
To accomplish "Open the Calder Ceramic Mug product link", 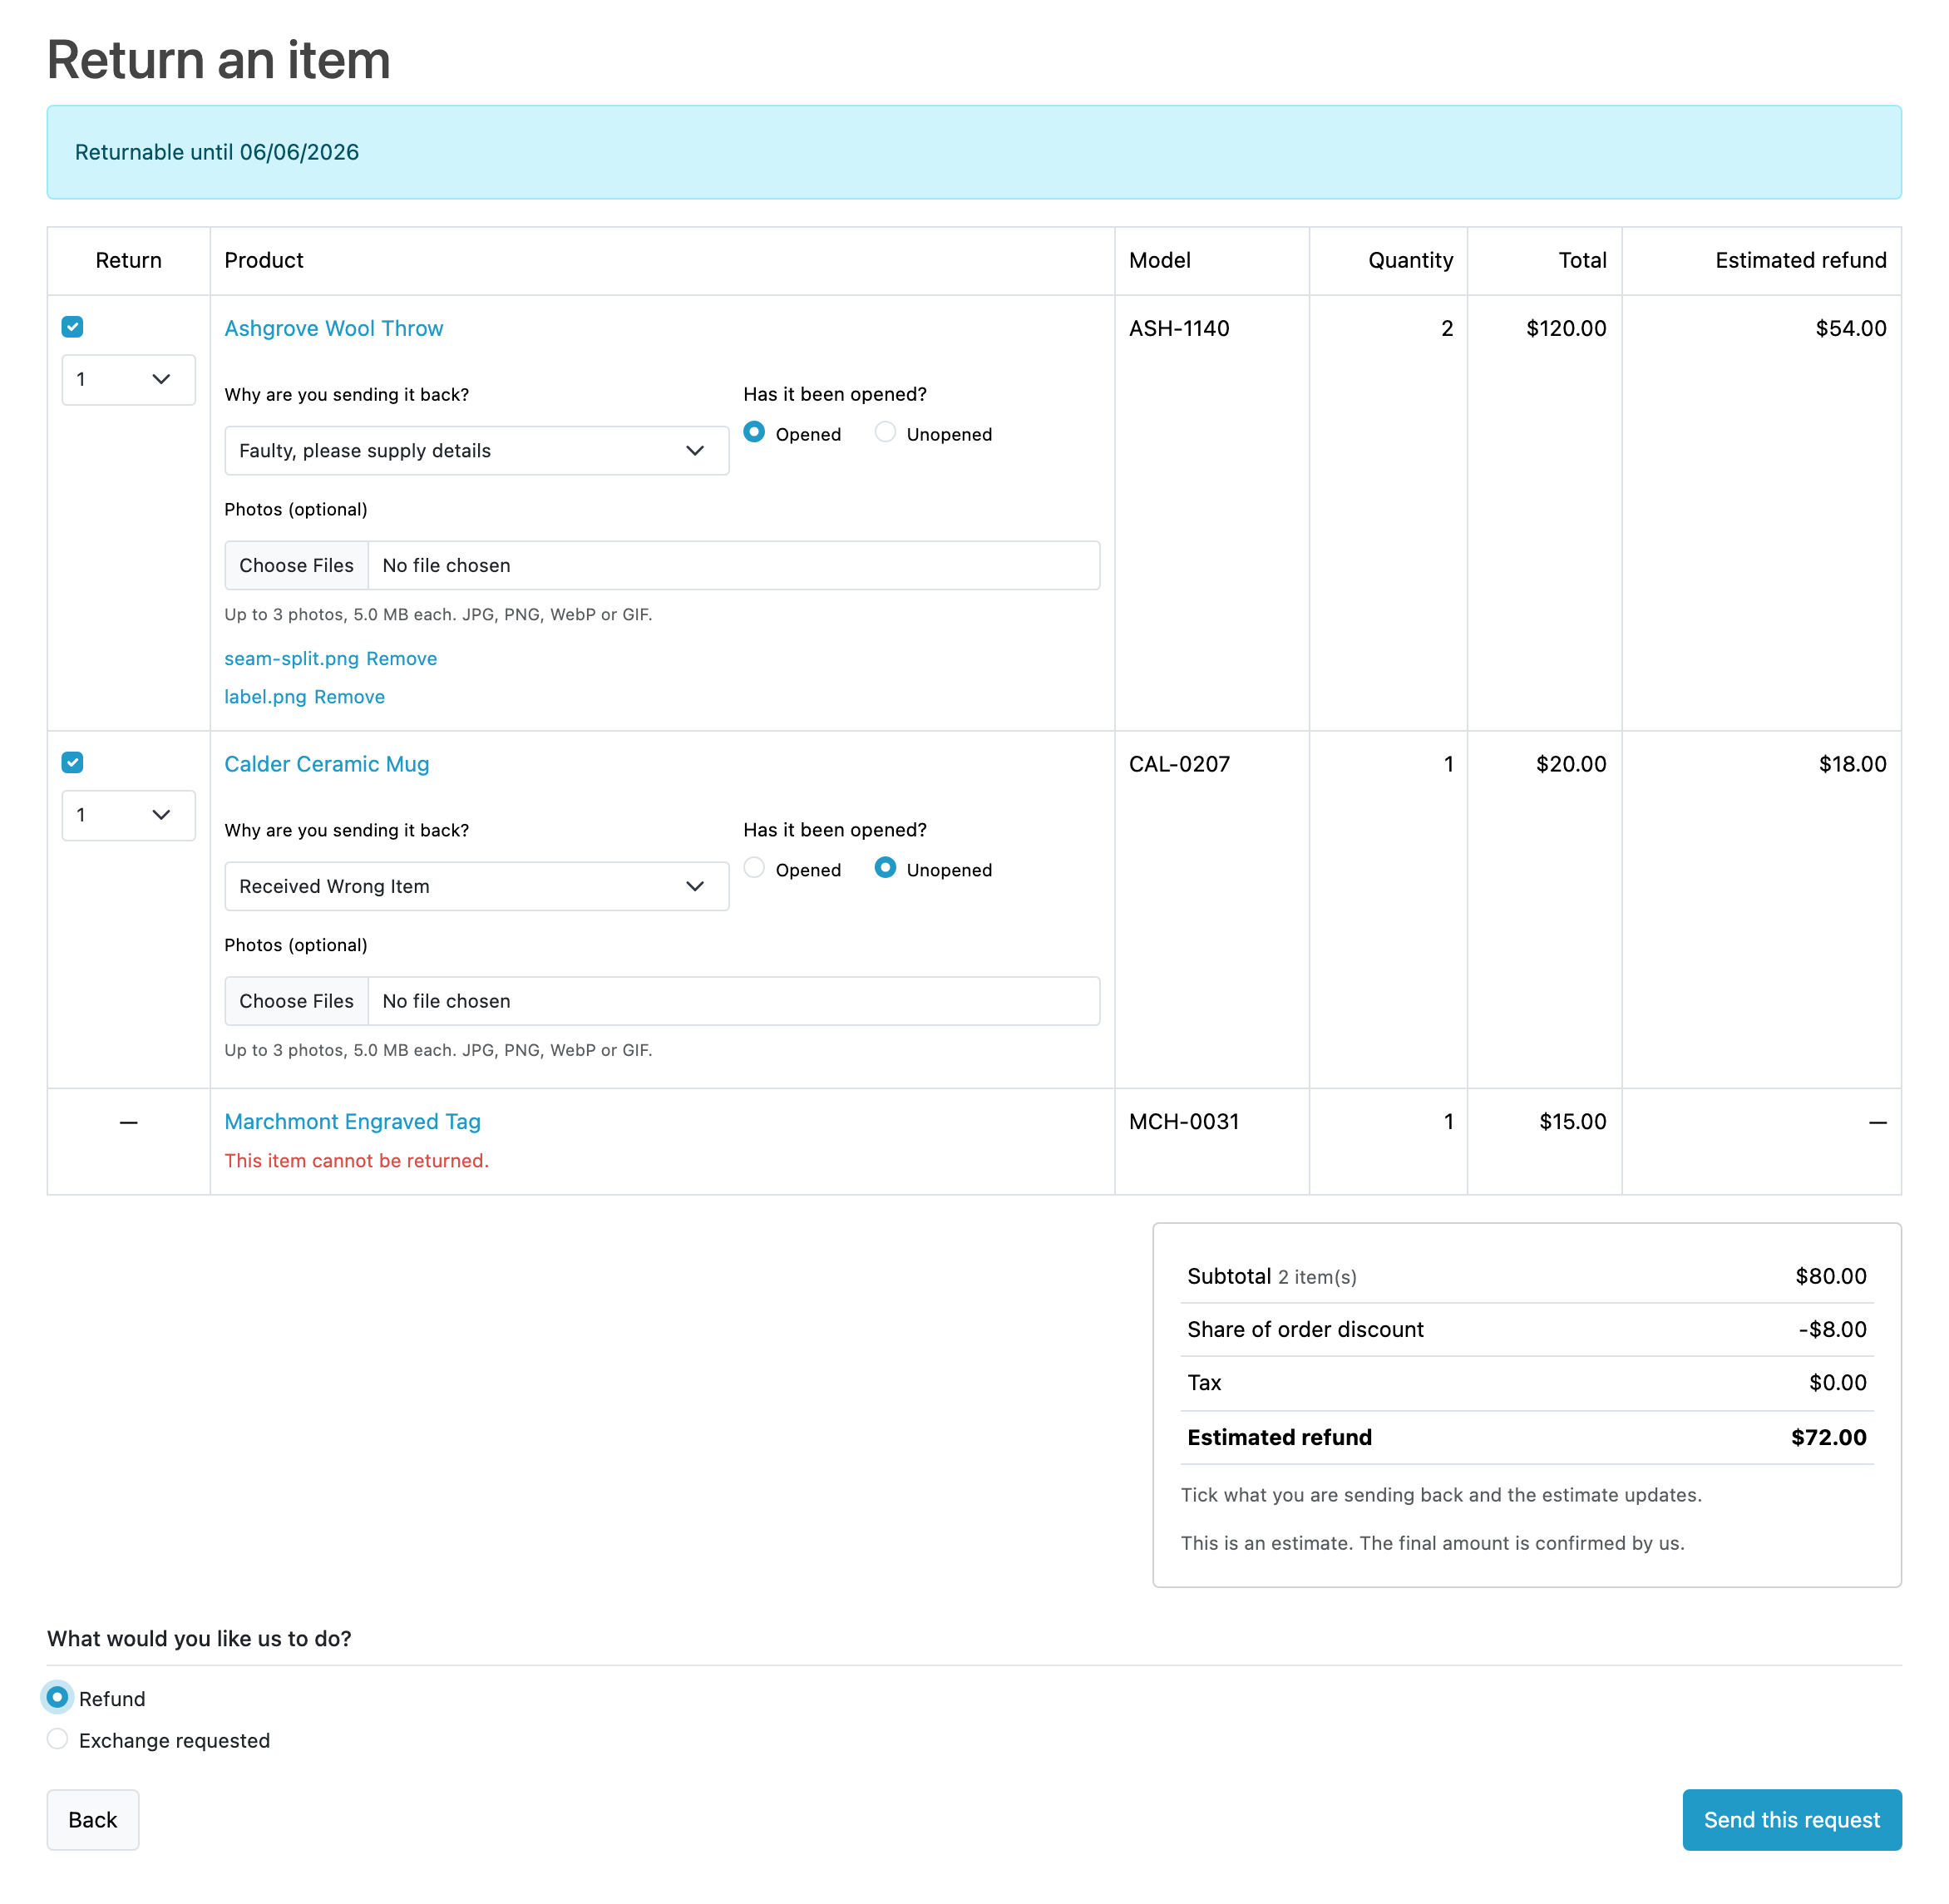I will tap(327, 764).
